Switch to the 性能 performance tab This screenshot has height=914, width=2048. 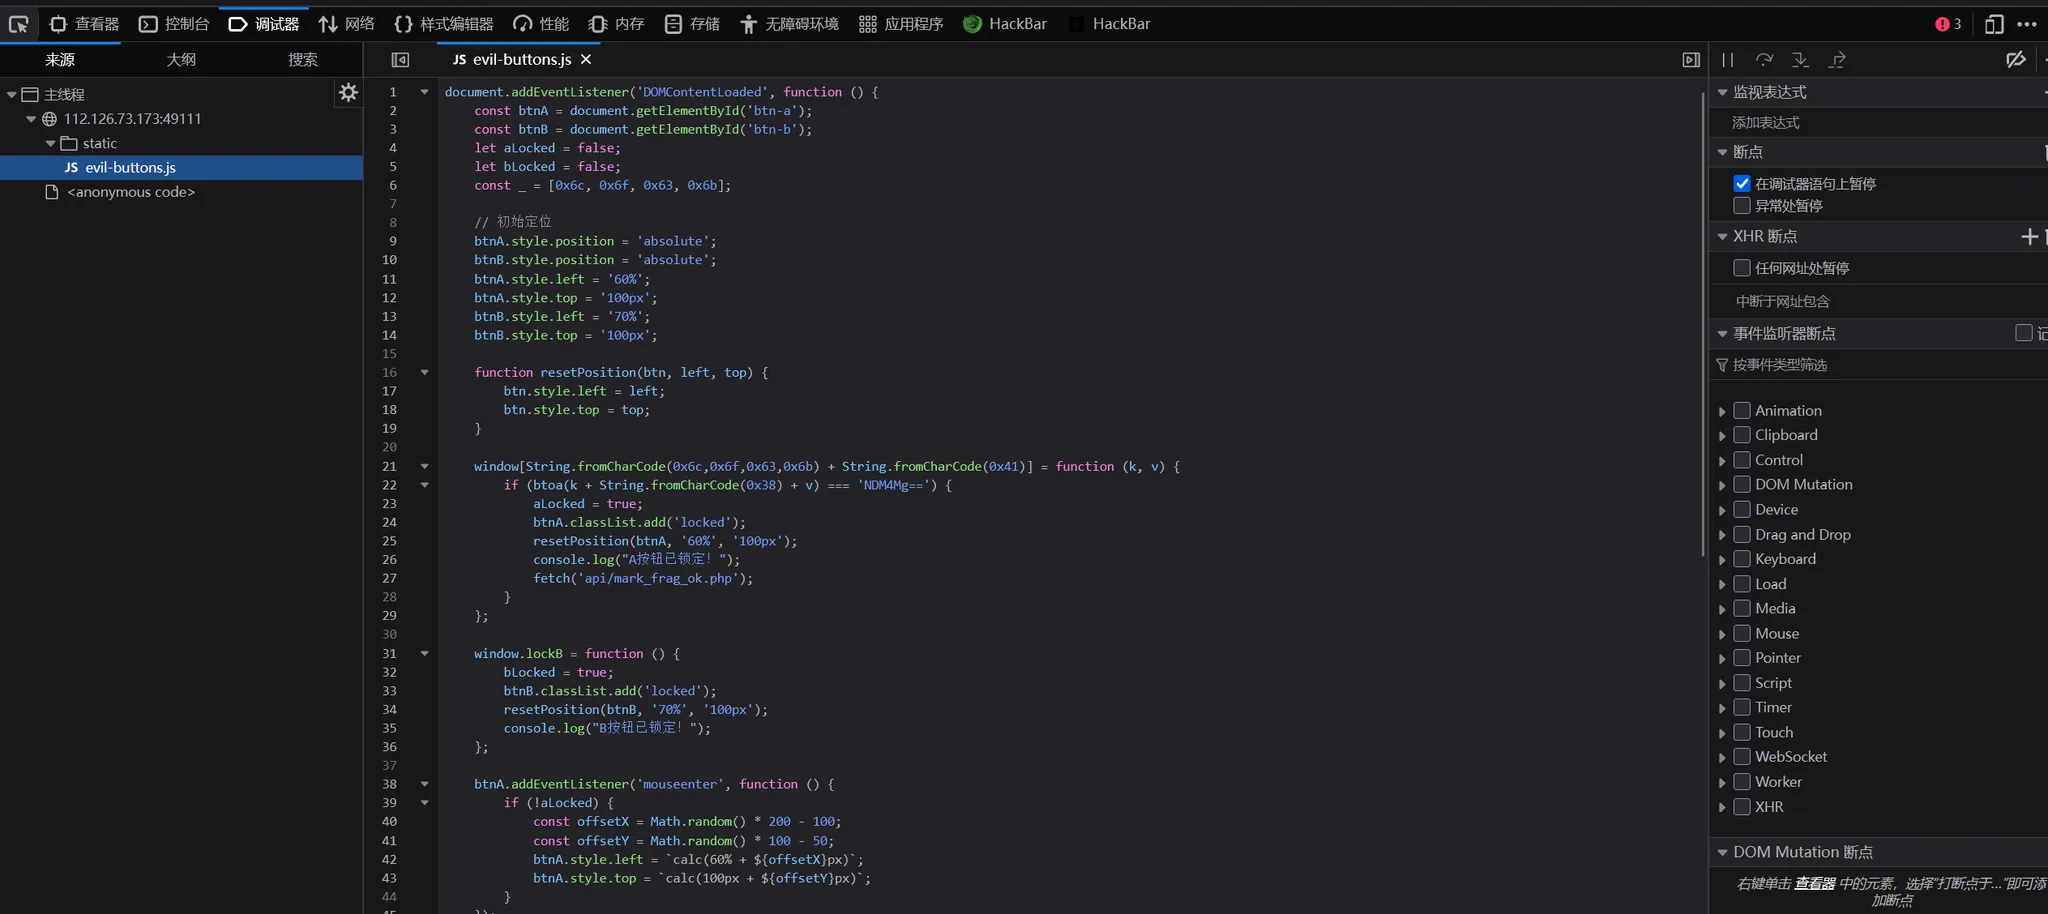pos(541,24)
